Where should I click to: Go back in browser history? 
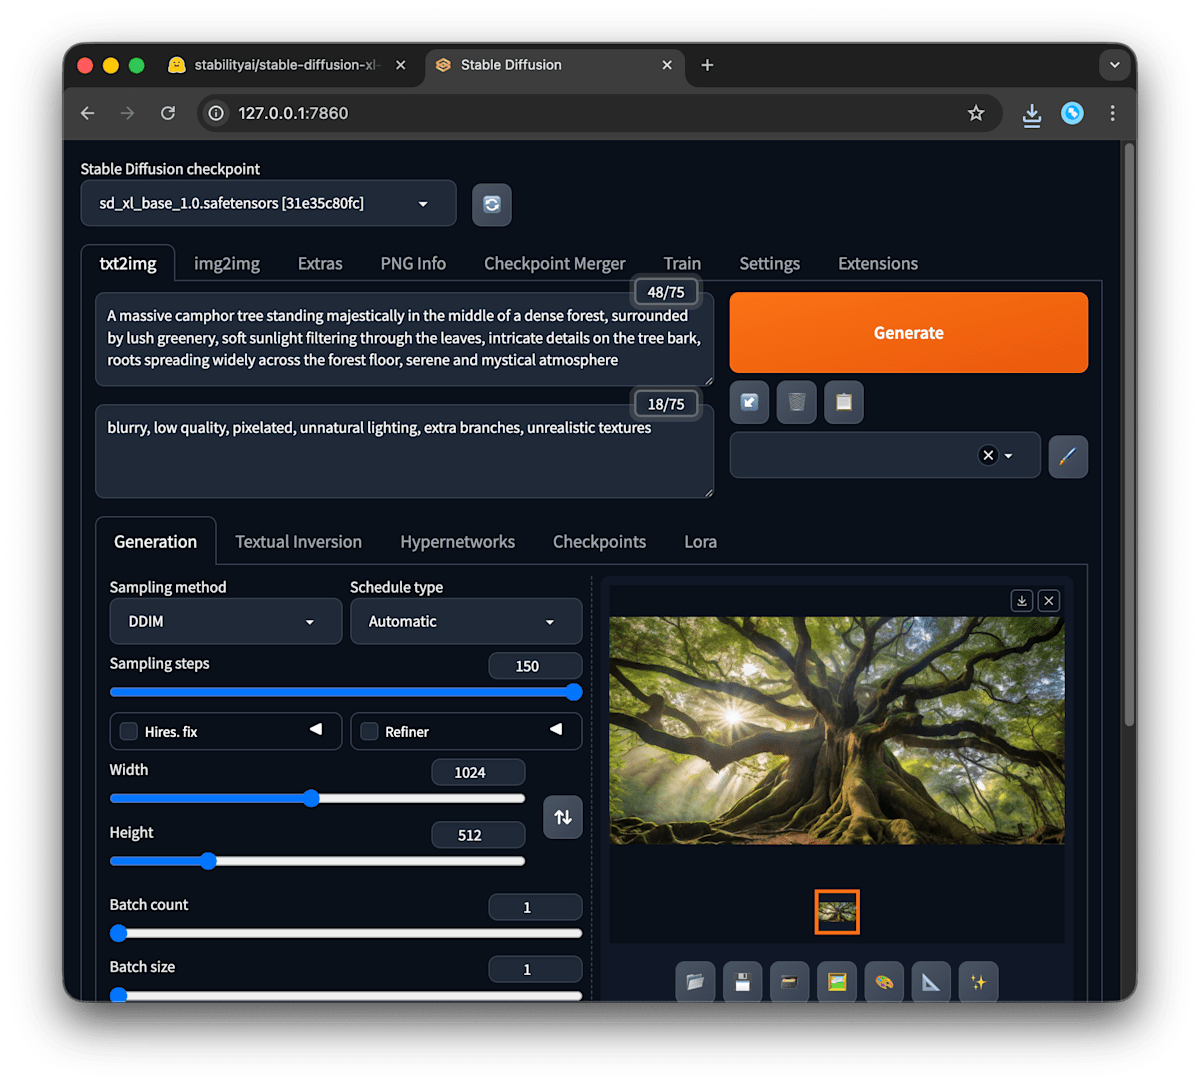88,113
